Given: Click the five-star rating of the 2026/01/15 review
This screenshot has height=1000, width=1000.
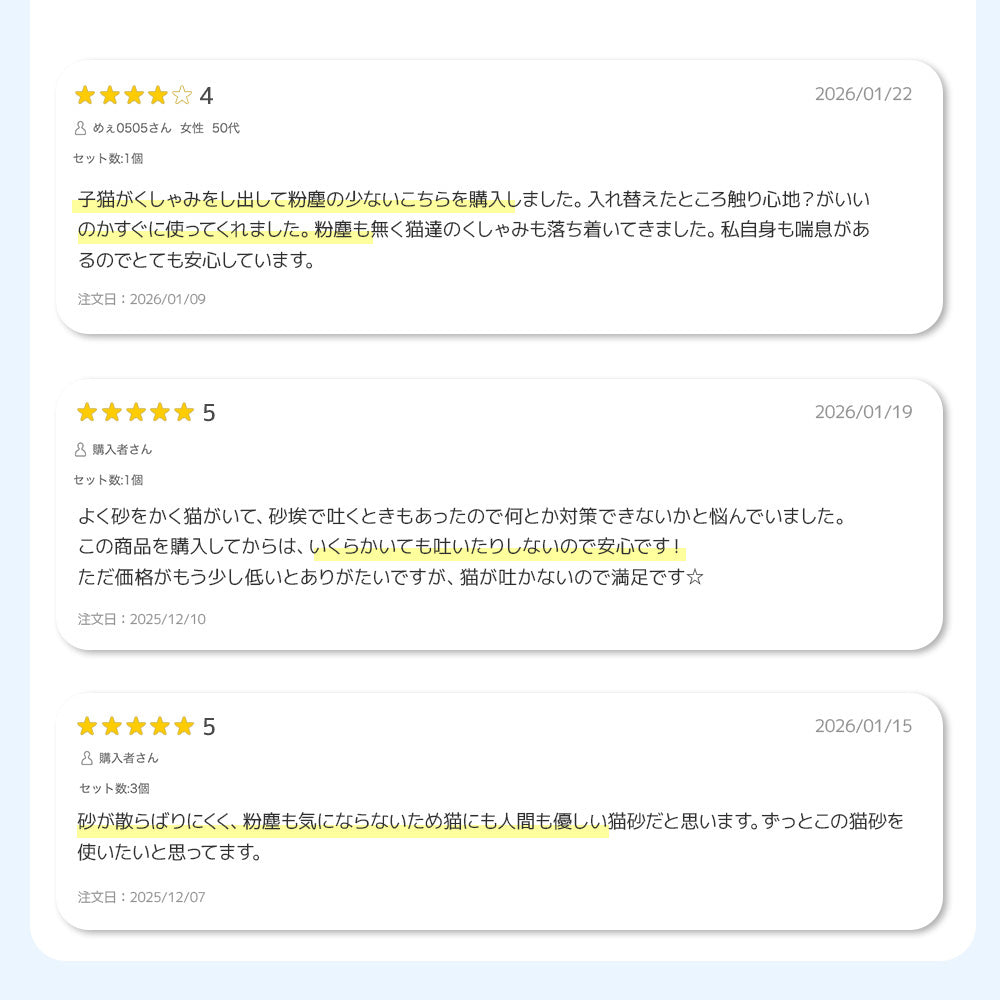Looking at the screenshot, I should [x=135, y=726].
